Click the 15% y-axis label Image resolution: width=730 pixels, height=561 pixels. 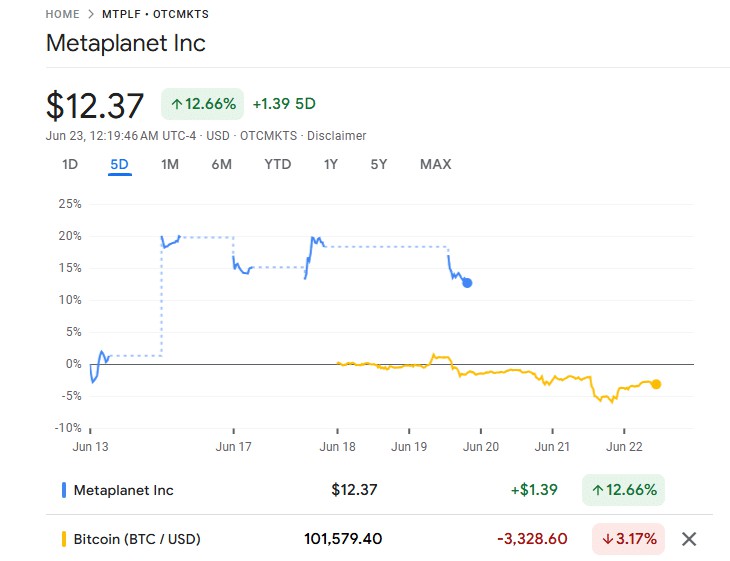point(70,268)
